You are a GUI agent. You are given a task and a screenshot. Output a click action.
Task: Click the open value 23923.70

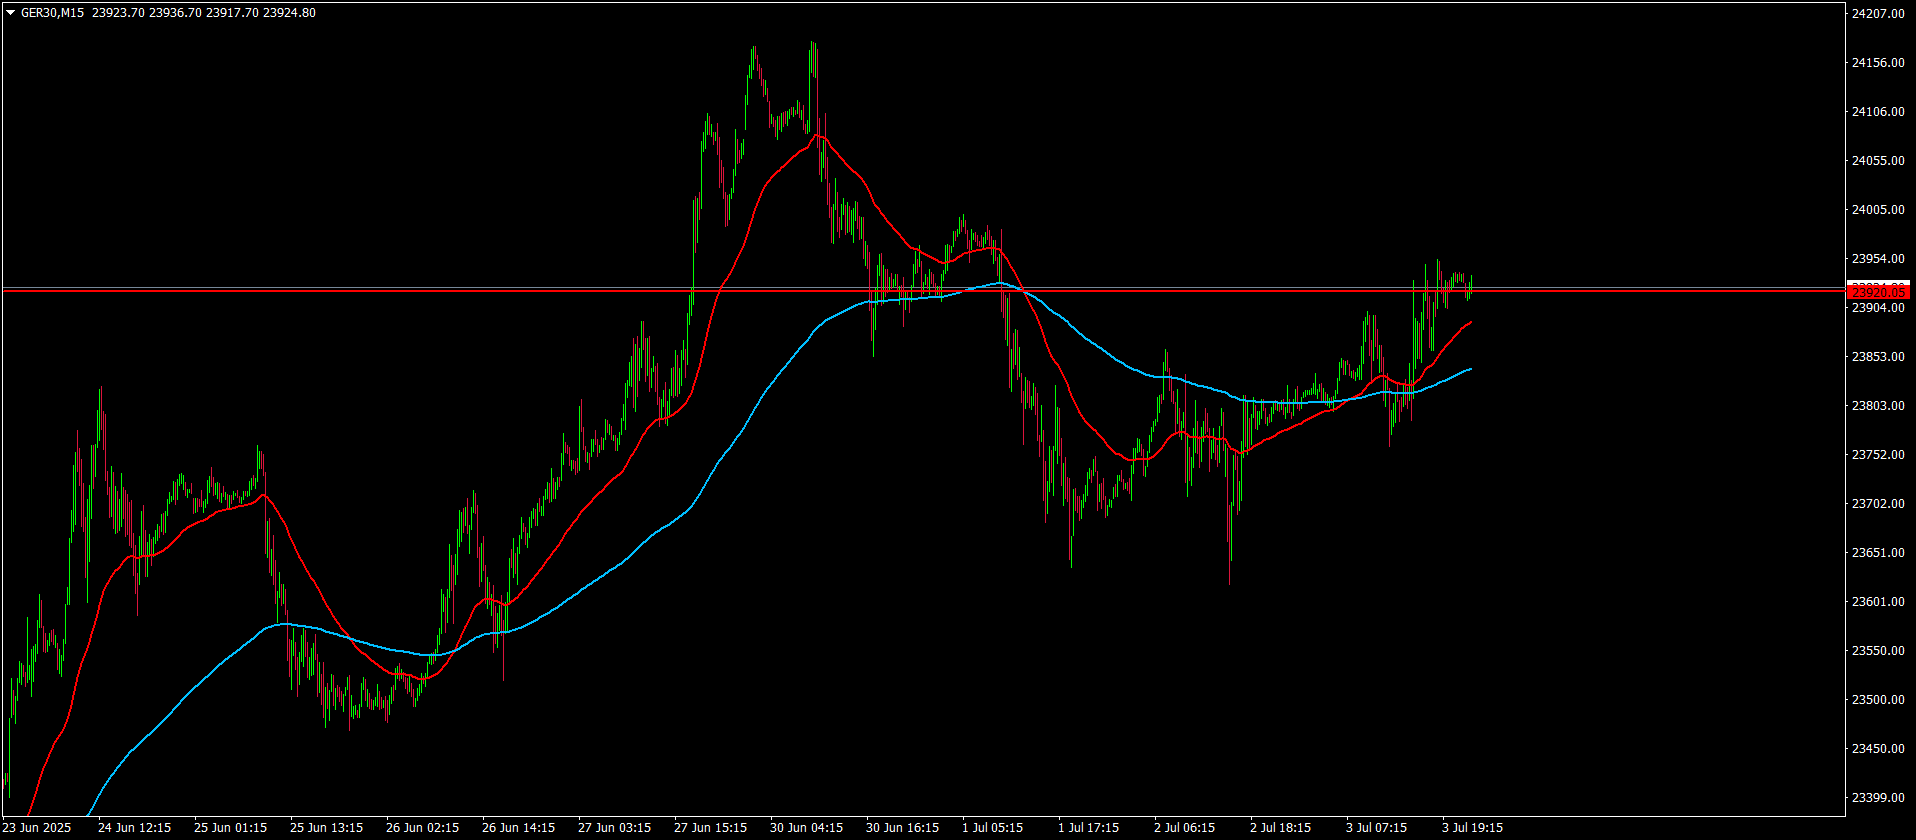click(116, 13)
